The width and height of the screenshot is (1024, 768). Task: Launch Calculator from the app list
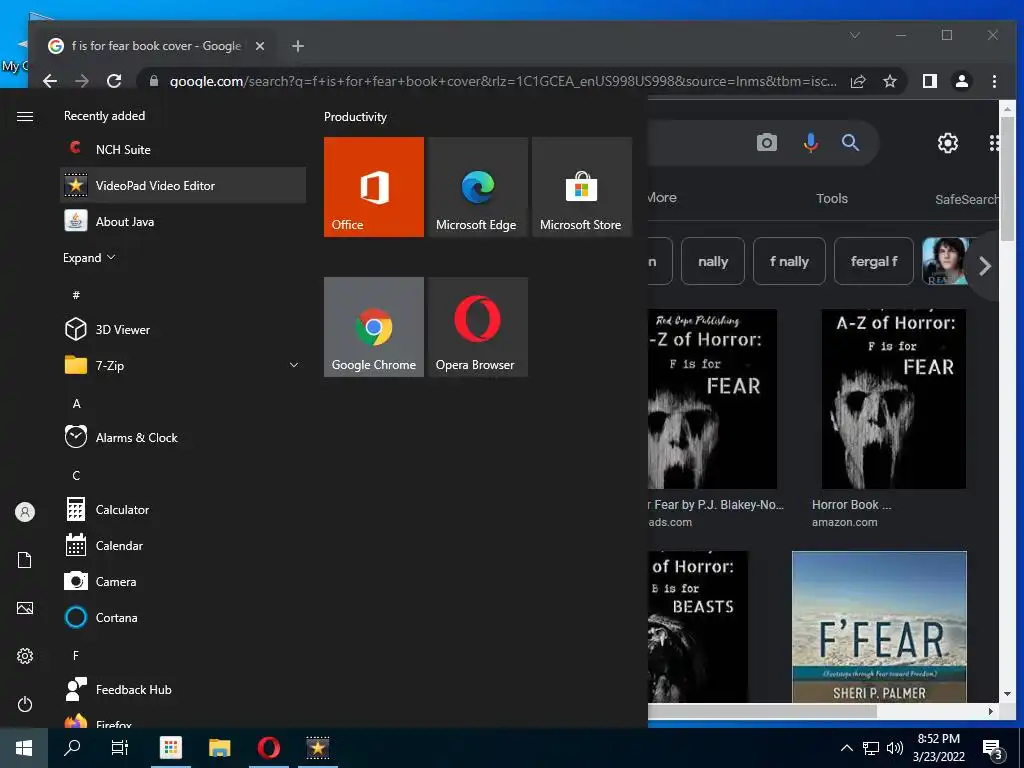[183, 509]
